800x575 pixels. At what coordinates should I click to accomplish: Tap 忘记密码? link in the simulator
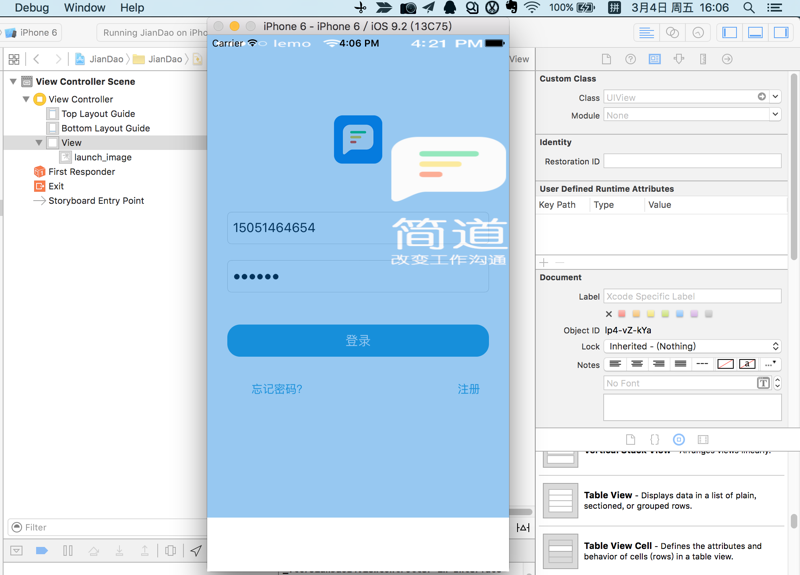pos(277,389)
